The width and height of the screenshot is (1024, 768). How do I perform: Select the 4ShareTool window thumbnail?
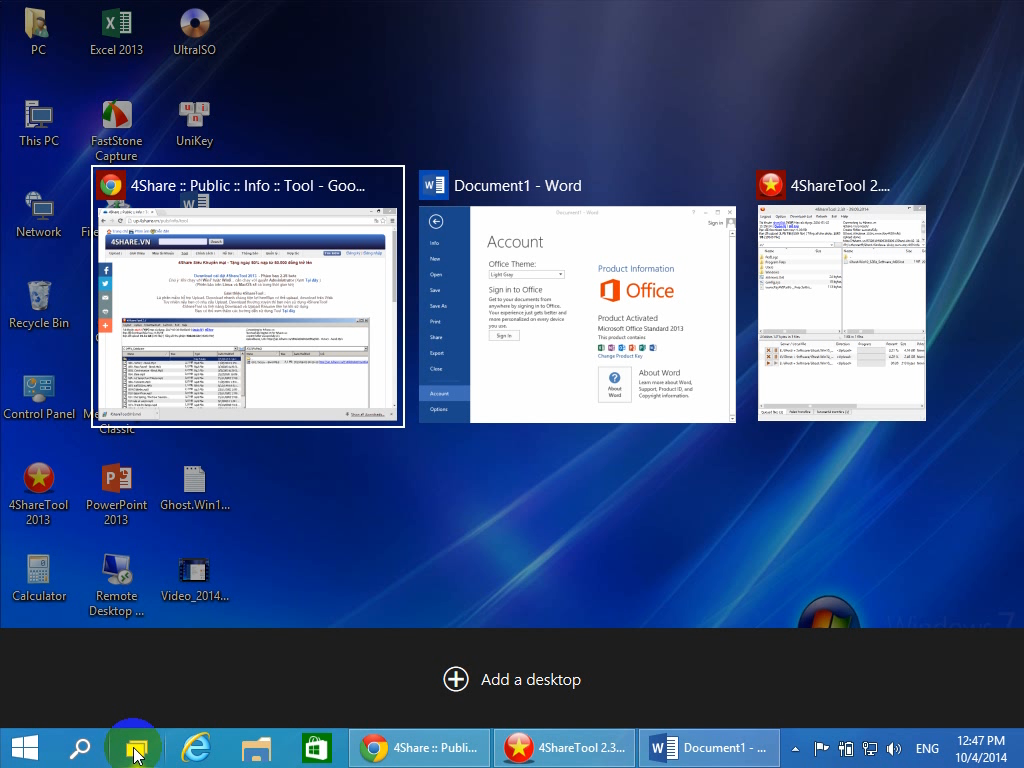click(842, 313)
